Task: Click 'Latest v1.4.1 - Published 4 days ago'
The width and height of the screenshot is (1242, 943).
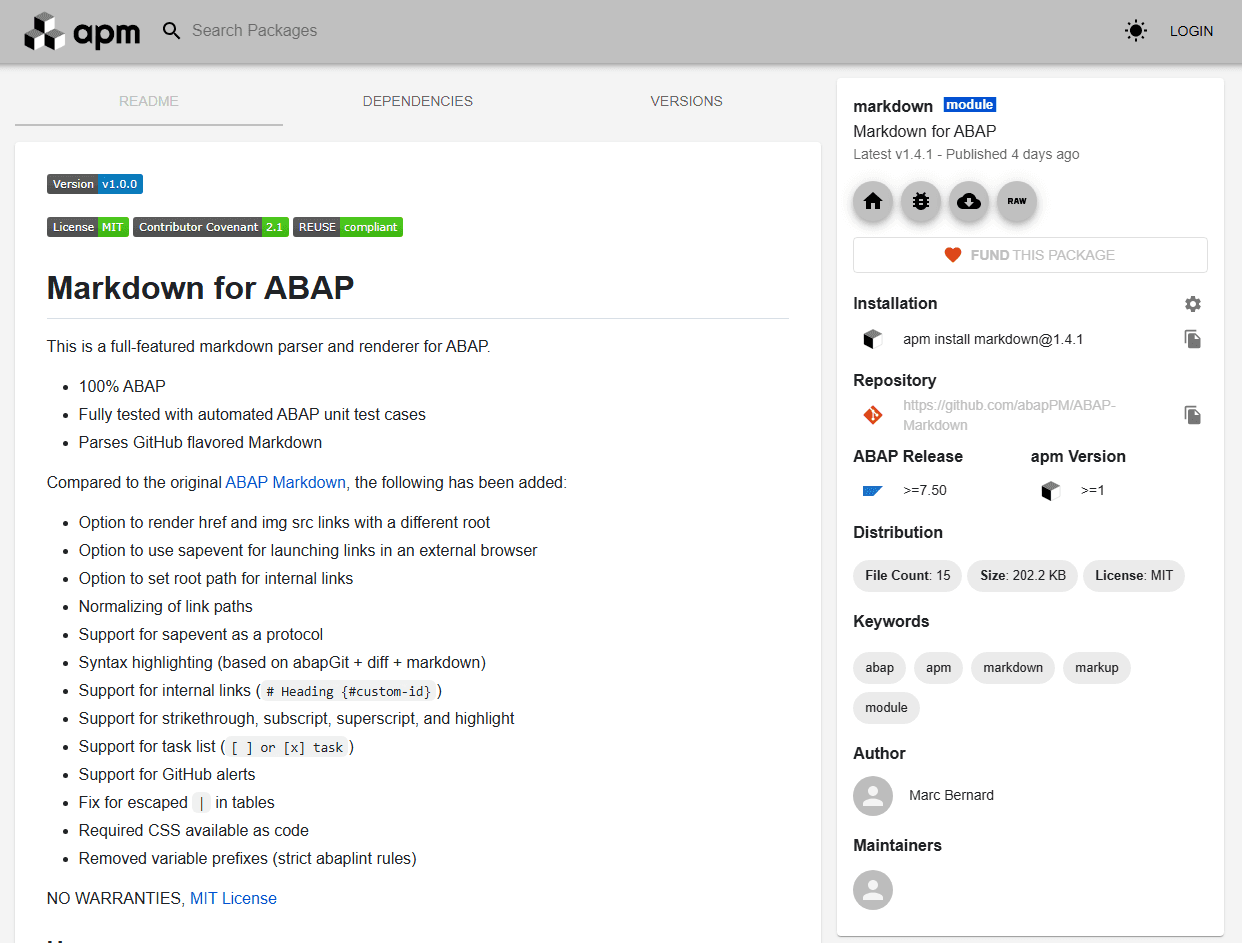Action: pyautogui.click(x=966, y=154)
